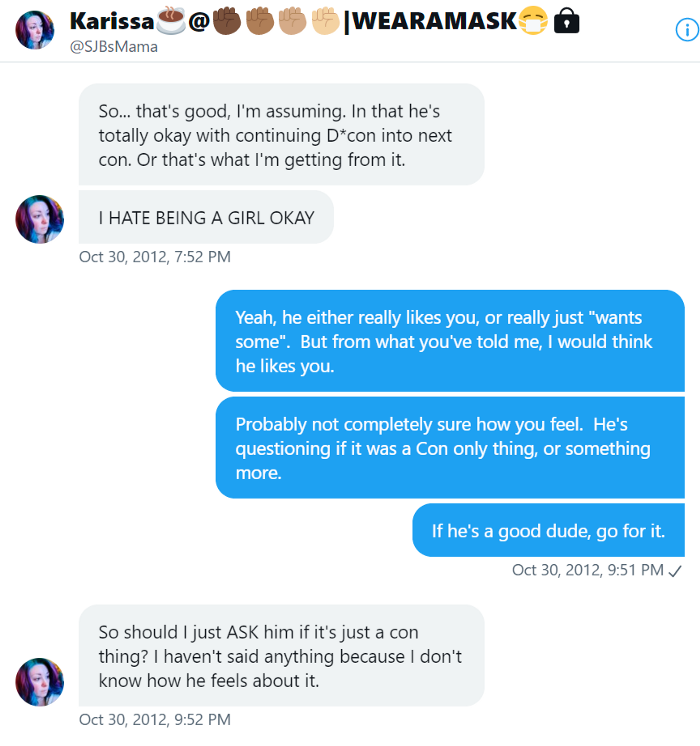Click the "So... that's good, I'm assuming" message
The height and width of the screenshot is (746, 700).
(x=281, y=134)
